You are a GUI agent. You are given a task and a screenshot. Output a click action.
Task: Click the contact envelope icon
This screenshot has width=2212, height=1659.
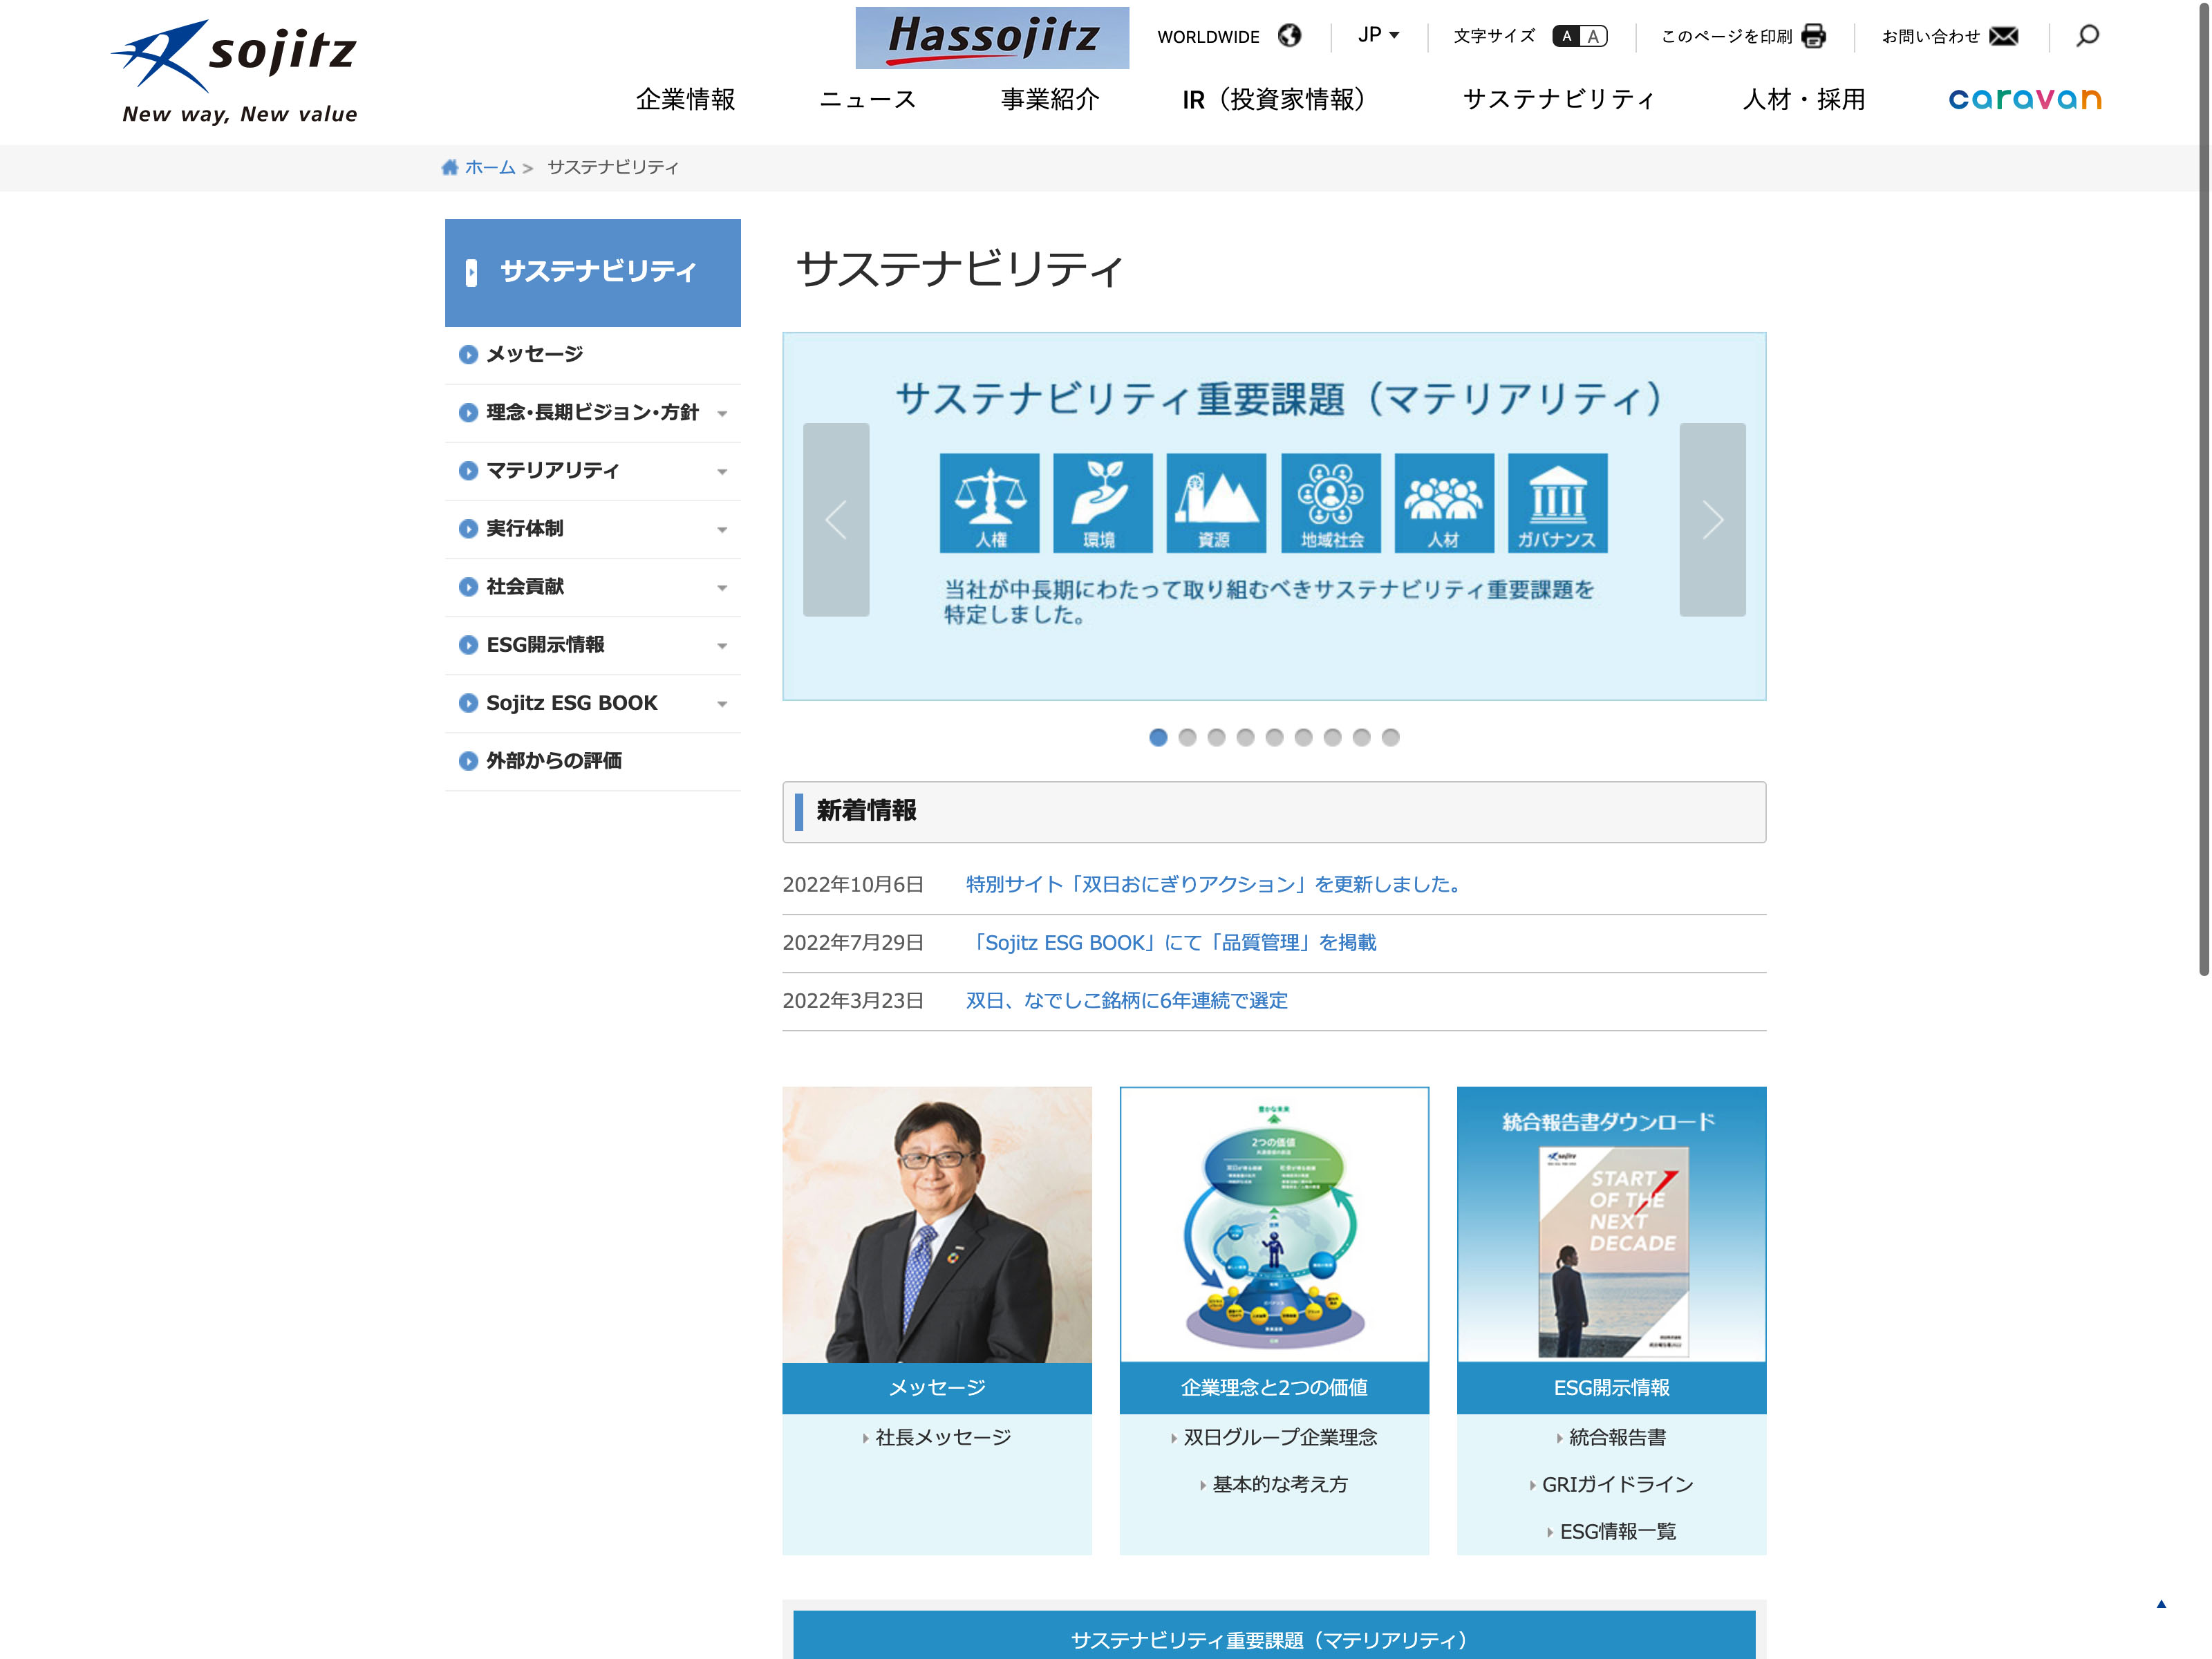[x=2004, y=36]
